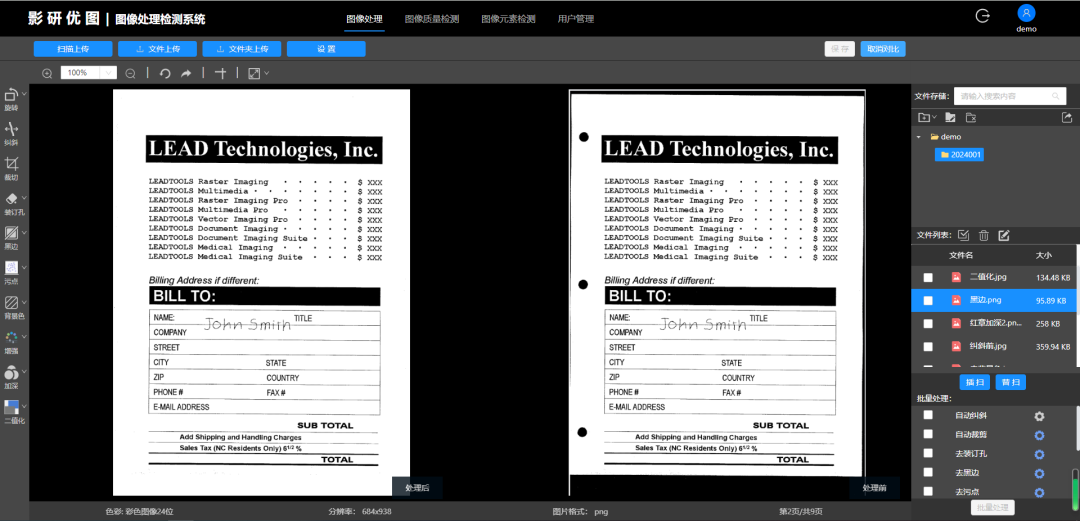Select the 黑边 black border tool icon
Image resolution: width=1080 pixels, height=521 pixels.
pyautogui.click(x=11, y=232)
